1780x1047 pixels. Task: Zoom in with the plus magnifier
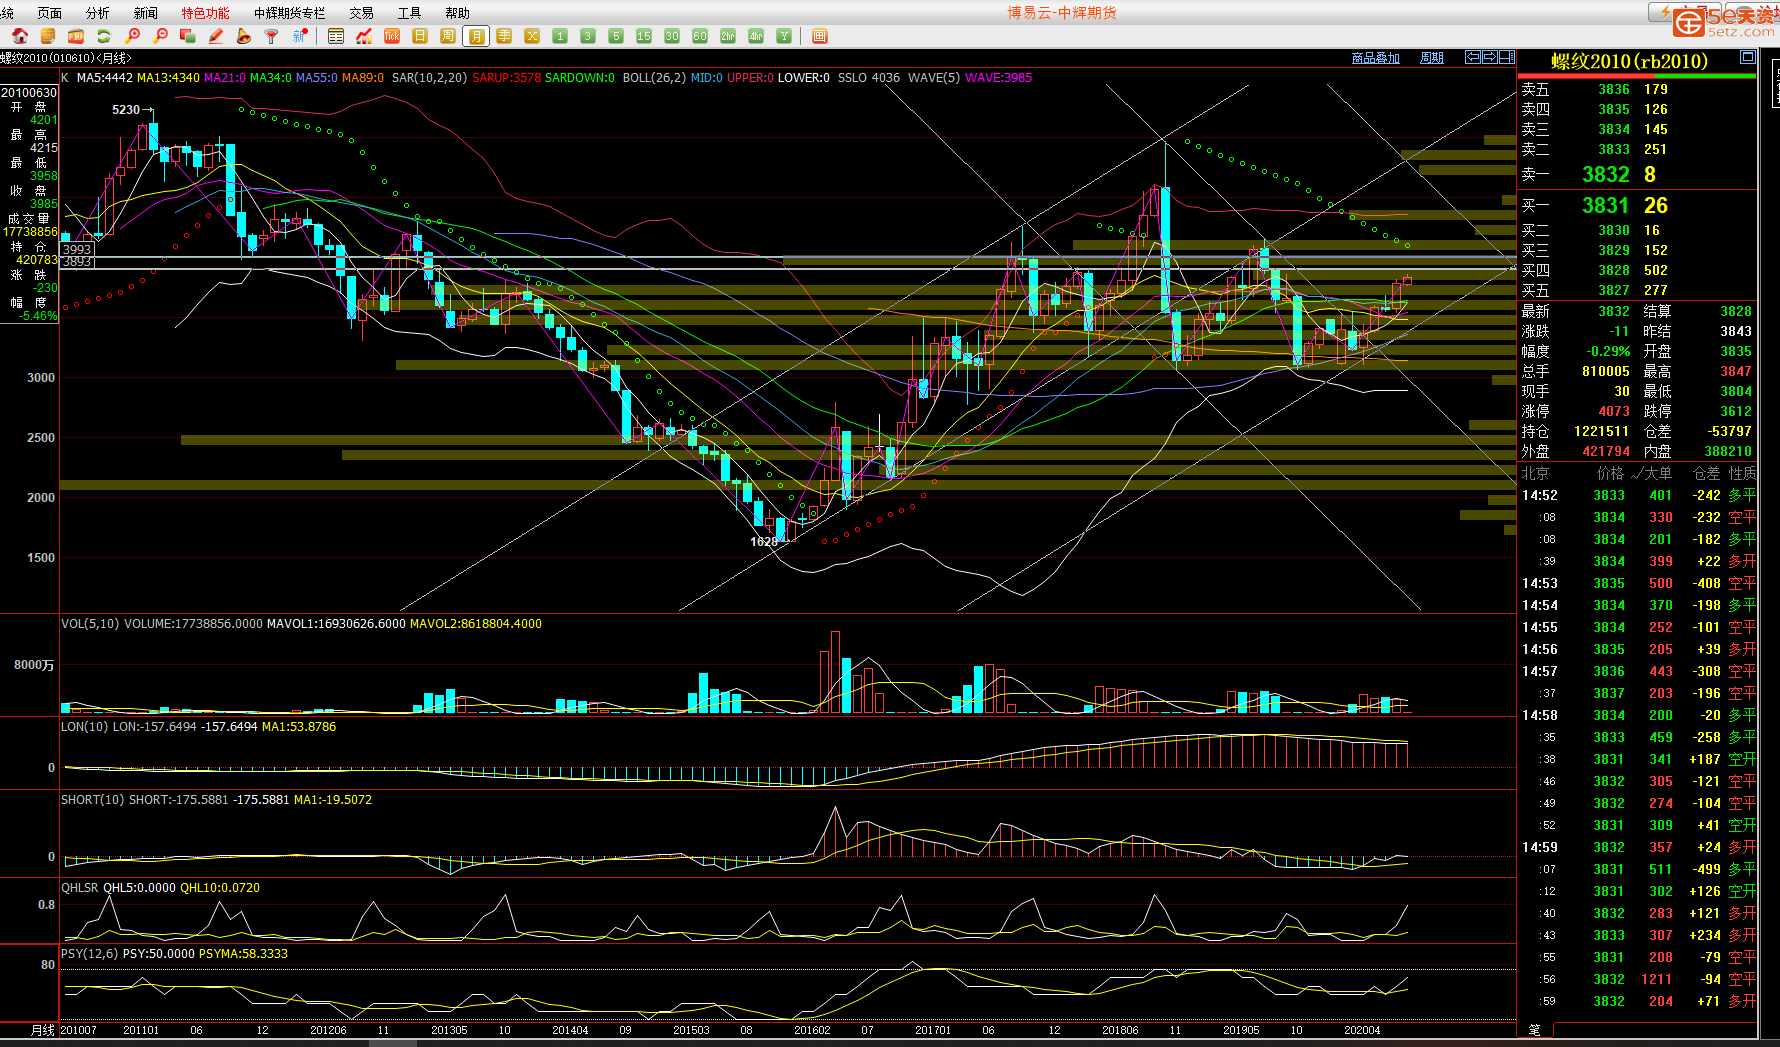(x=132, y=36)
